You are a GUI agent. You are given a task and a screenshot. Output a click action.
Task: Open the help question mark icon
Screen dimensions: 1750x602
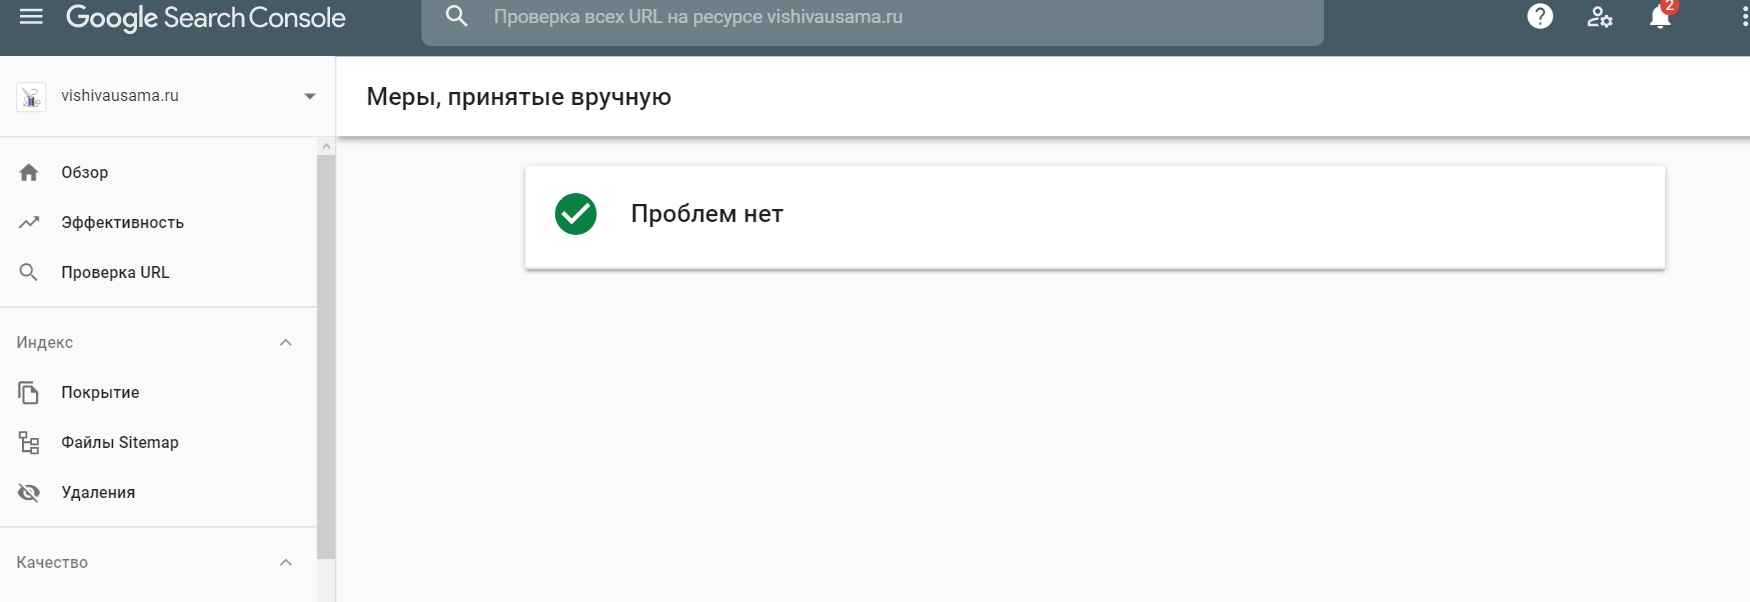(1540, 17)
